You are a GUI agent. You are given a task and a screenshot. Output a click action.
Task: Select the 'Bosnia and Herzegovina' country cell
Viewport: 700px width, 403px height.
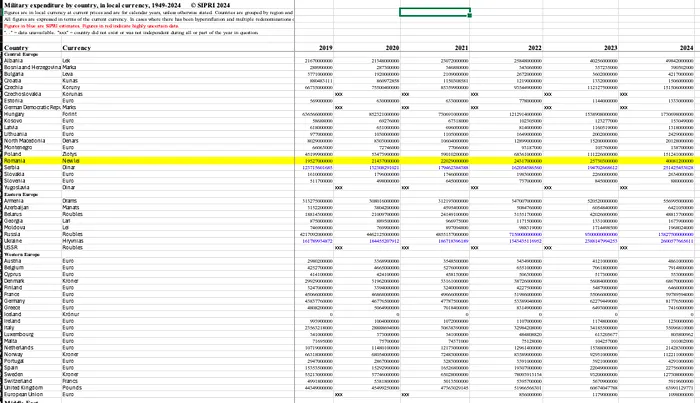click(x=32, y=67)
